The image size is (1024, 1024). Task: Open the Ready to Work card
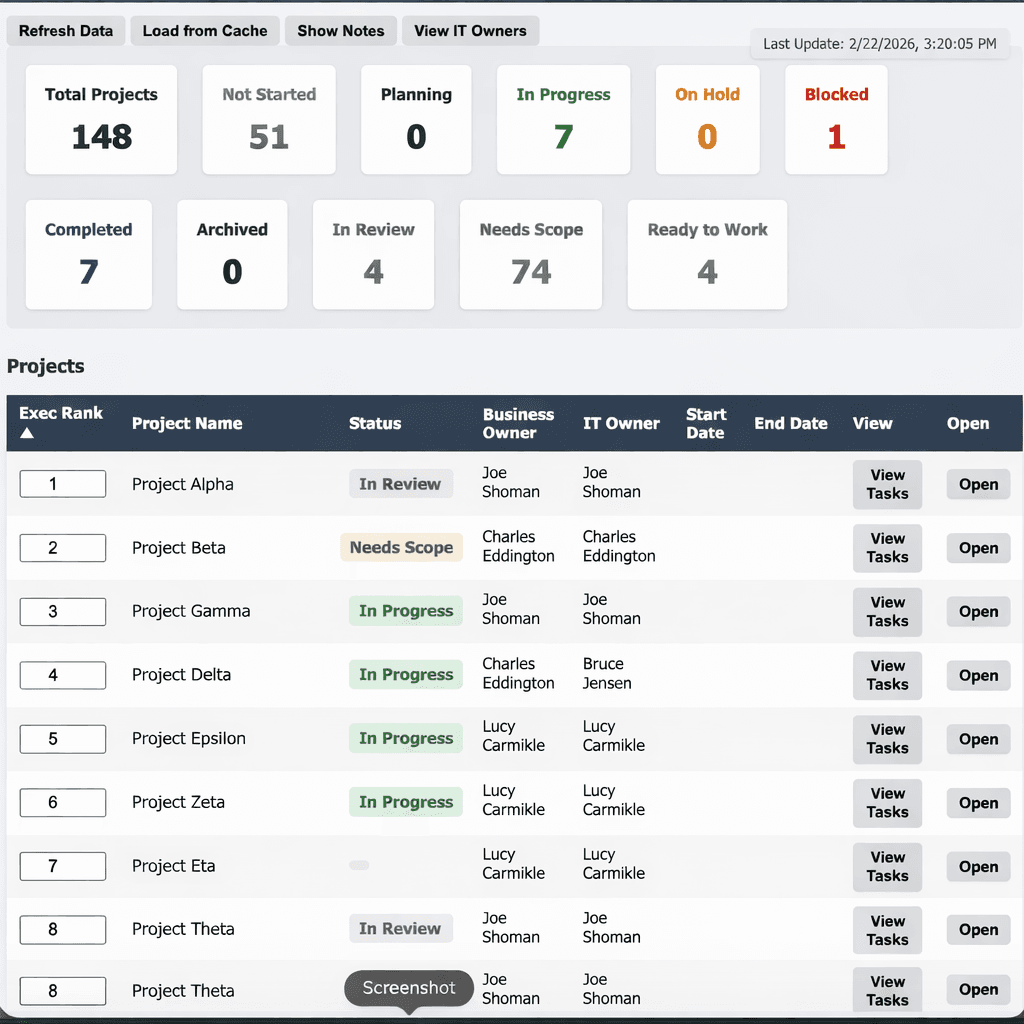click(x=707, y=254)
